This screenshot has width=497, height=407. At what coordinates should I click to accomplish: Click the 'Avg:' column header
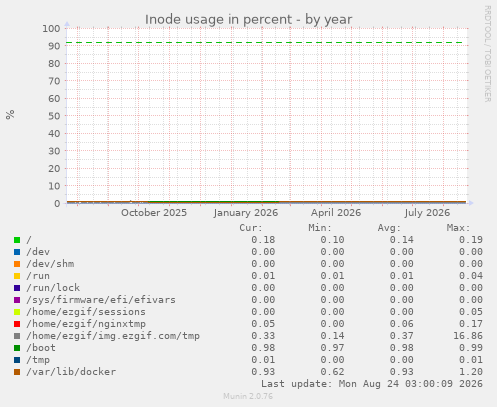click(x=389, y=228)
